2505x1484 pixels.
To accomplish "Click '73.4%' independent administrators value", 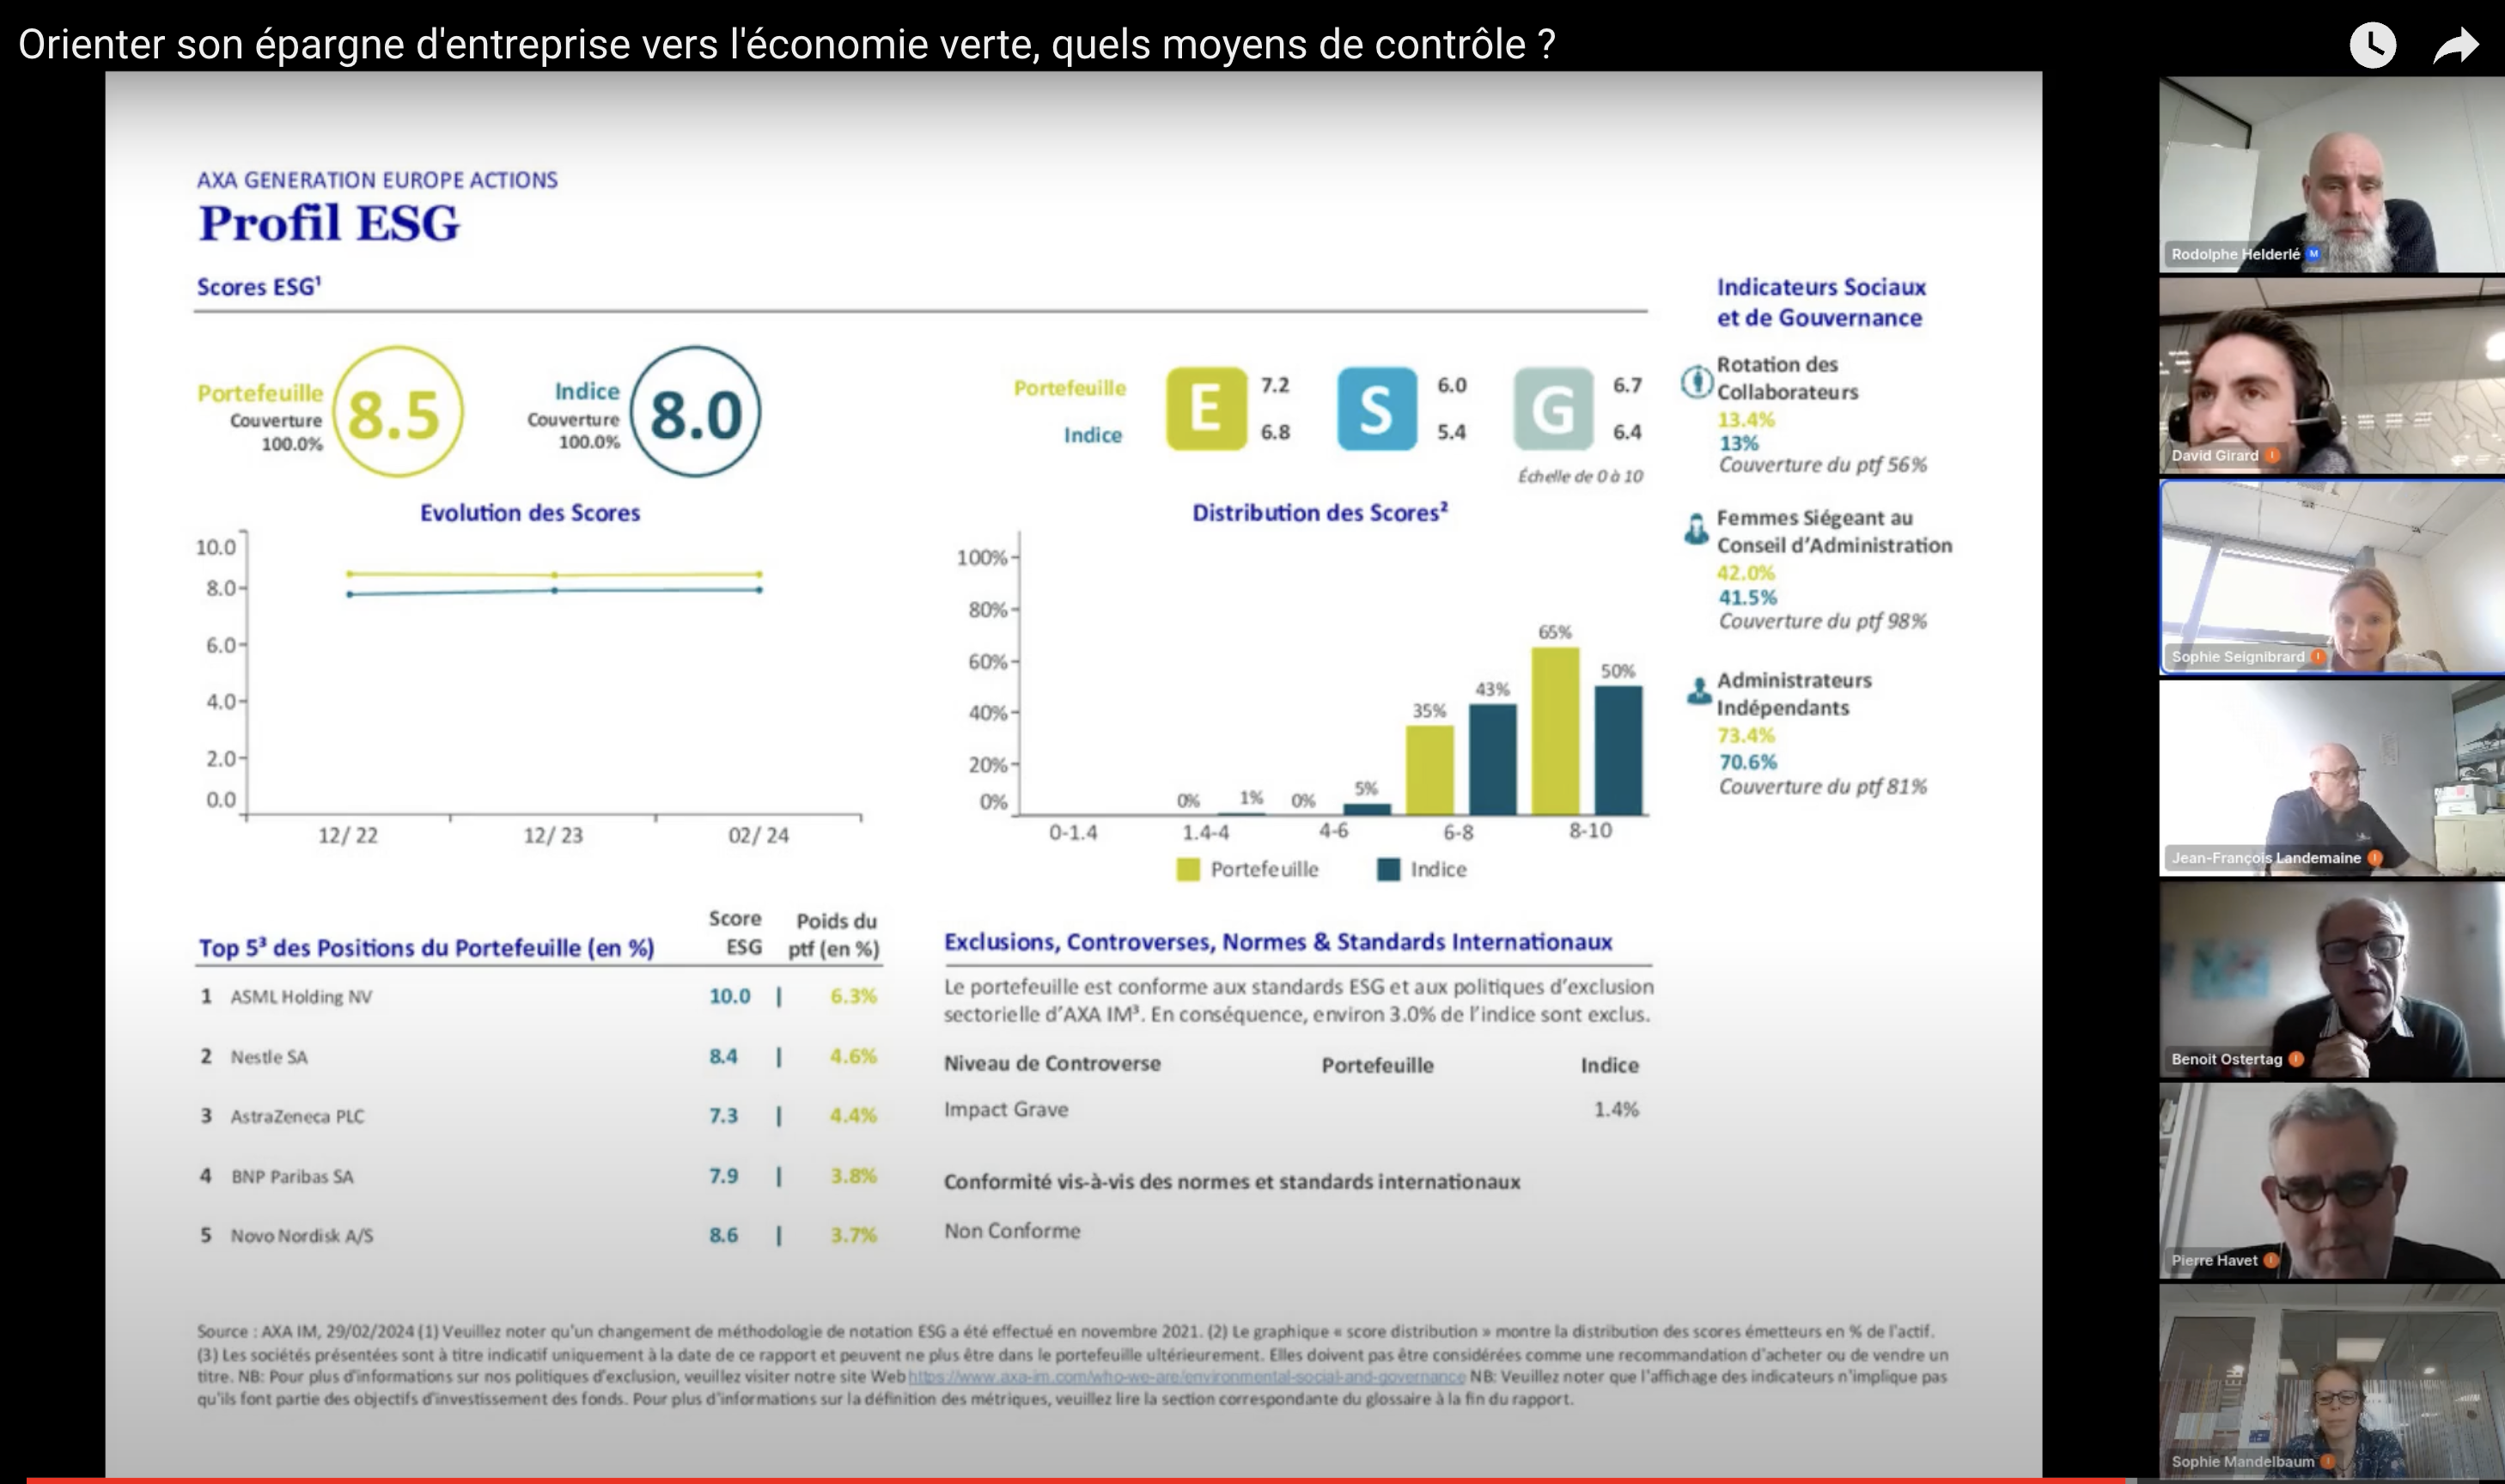I will 1746,736.
